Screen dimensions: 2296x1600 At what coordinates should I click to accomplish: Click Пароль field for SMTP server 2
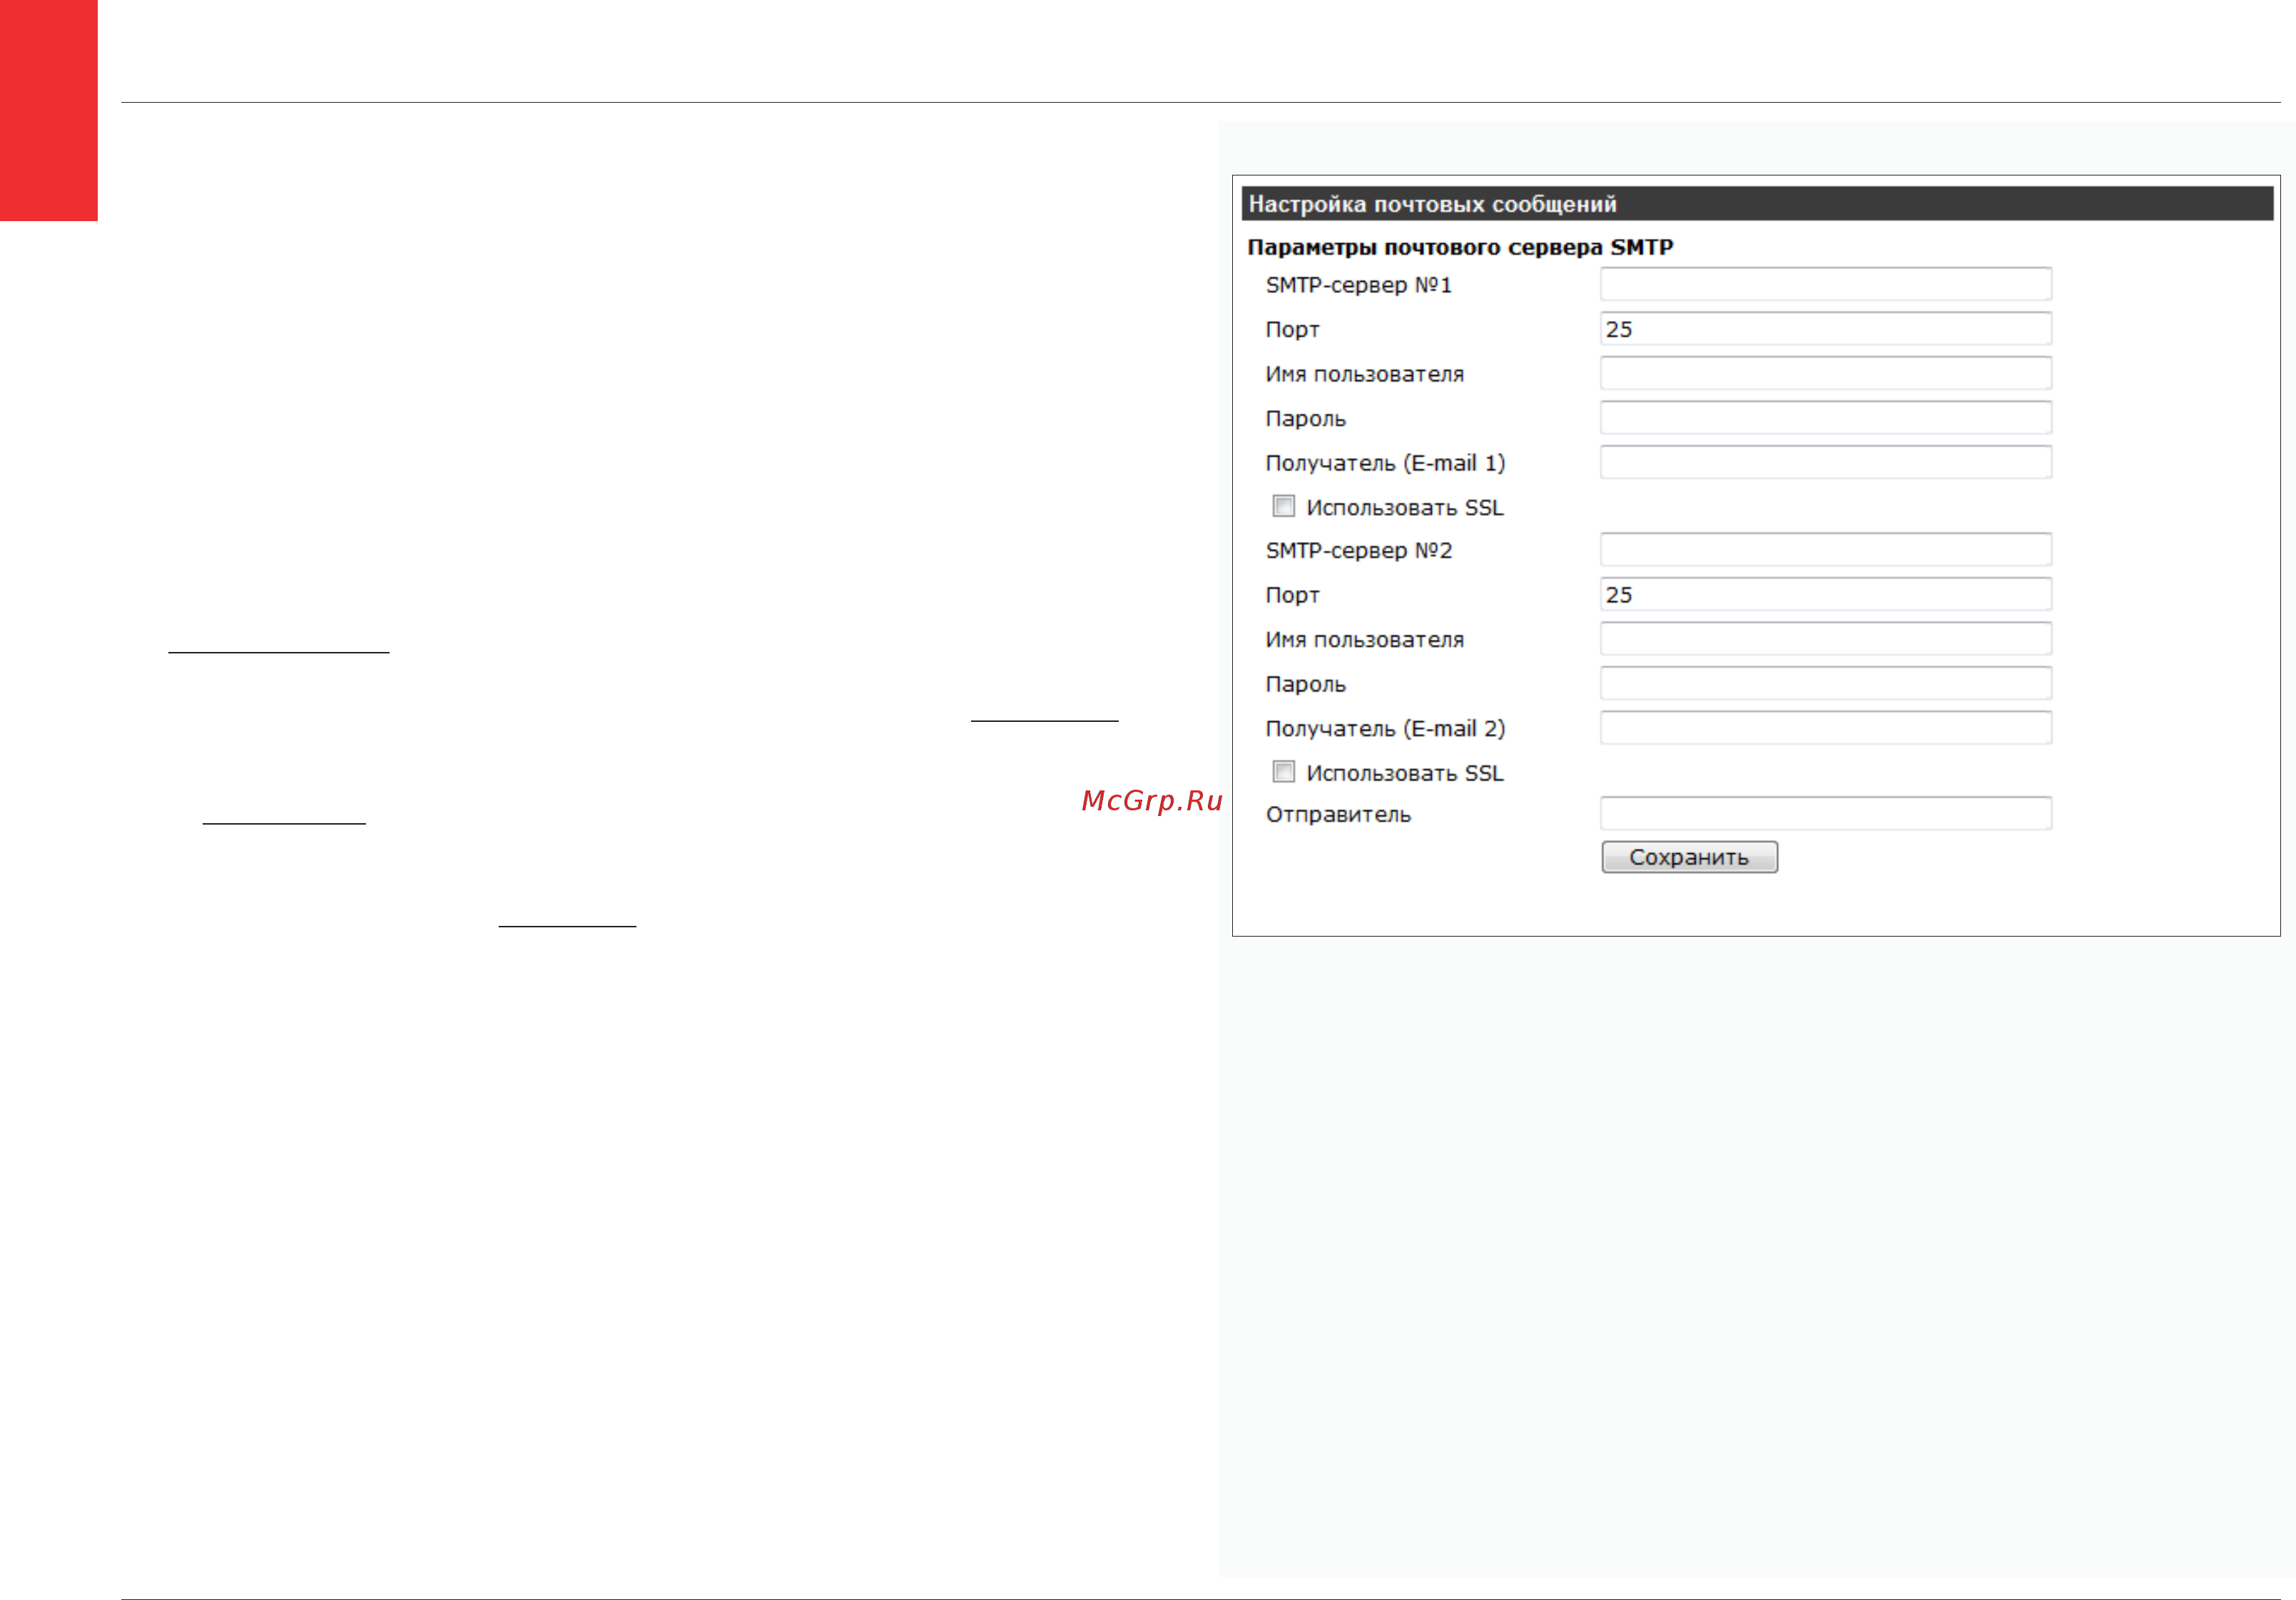click(1825, 683)
